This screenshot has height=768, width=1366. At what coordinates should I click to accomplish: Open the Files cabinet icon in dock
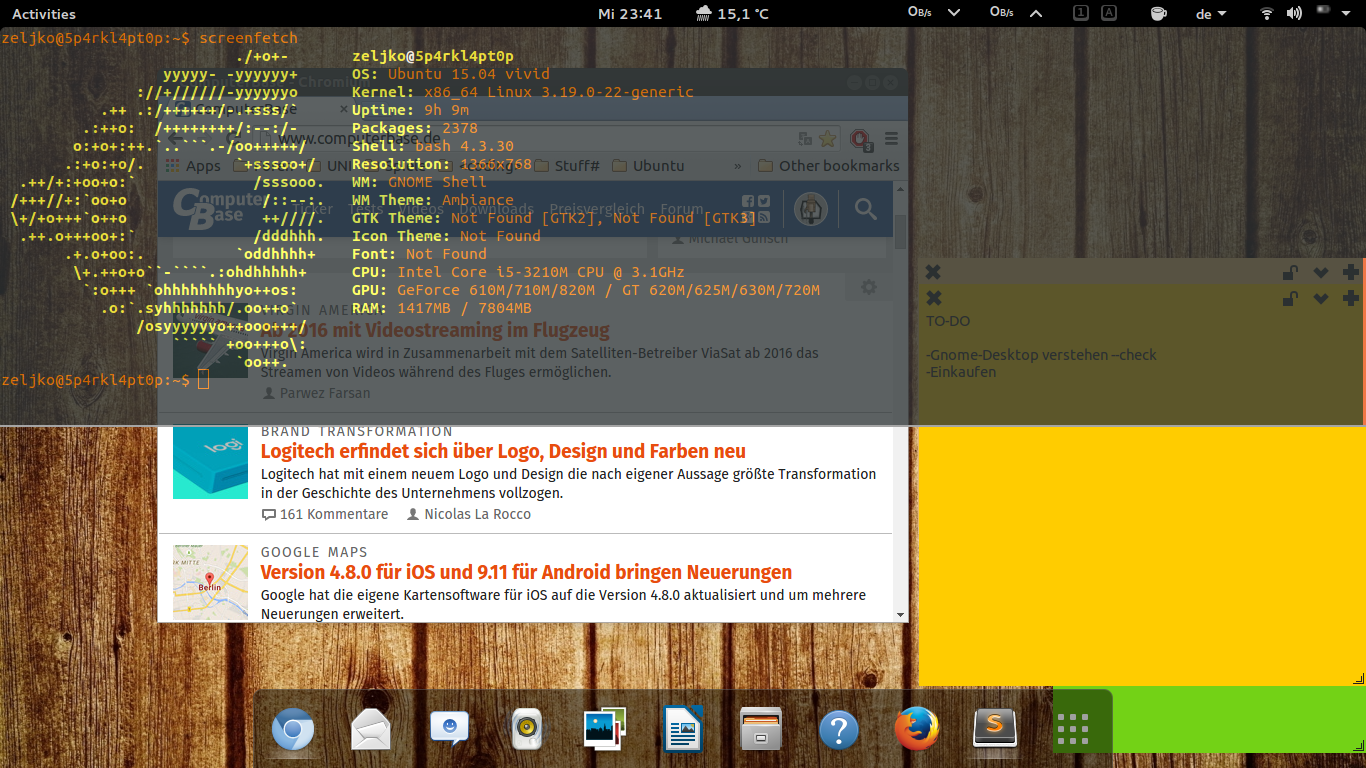tap(761, 730)
